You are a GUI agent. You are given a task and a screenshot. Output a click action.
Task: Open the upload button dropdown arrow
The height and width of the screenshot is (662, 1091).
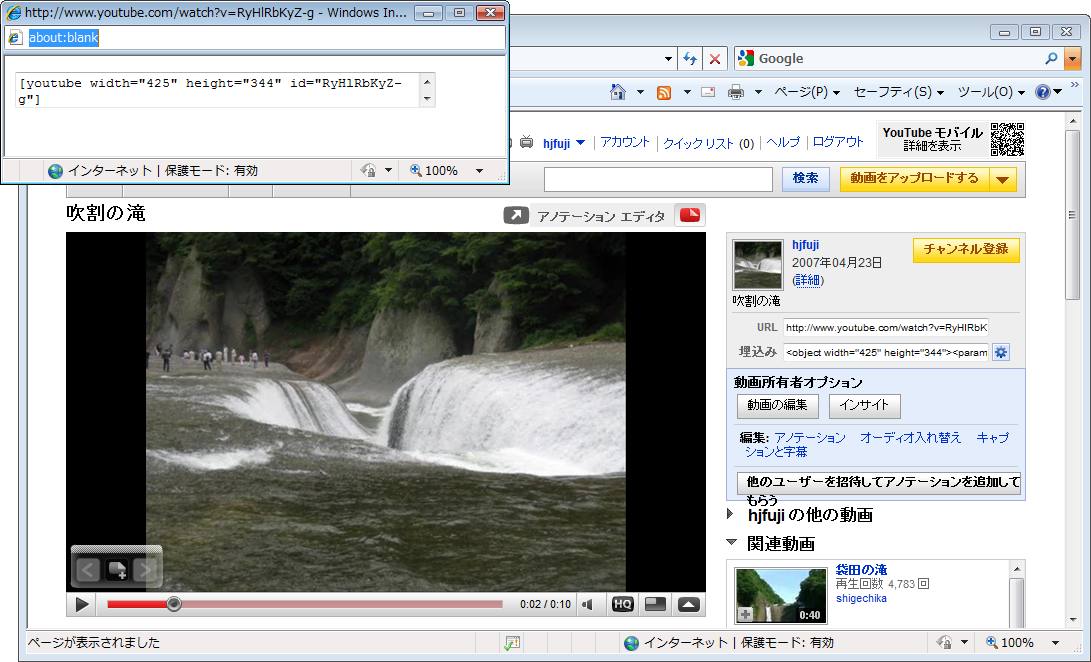(1002, 180)
